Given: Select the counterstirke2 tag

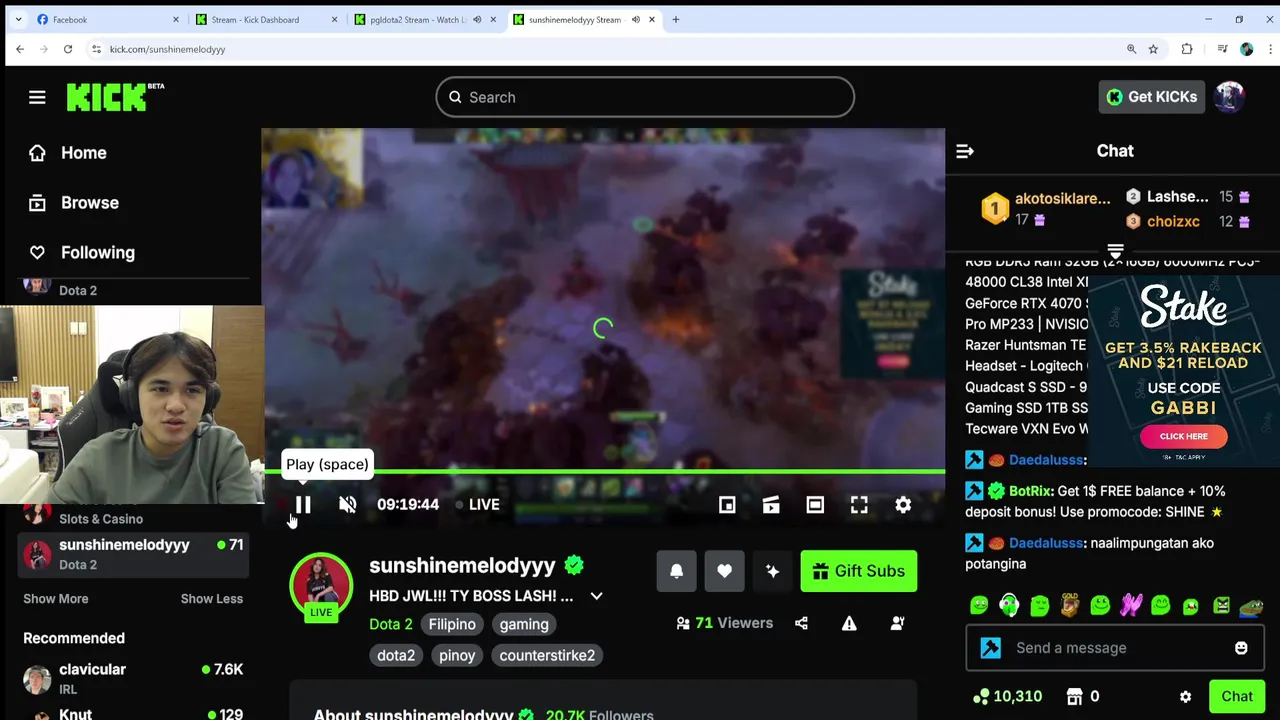Looking at the screenshot, I should coord(547,655).
